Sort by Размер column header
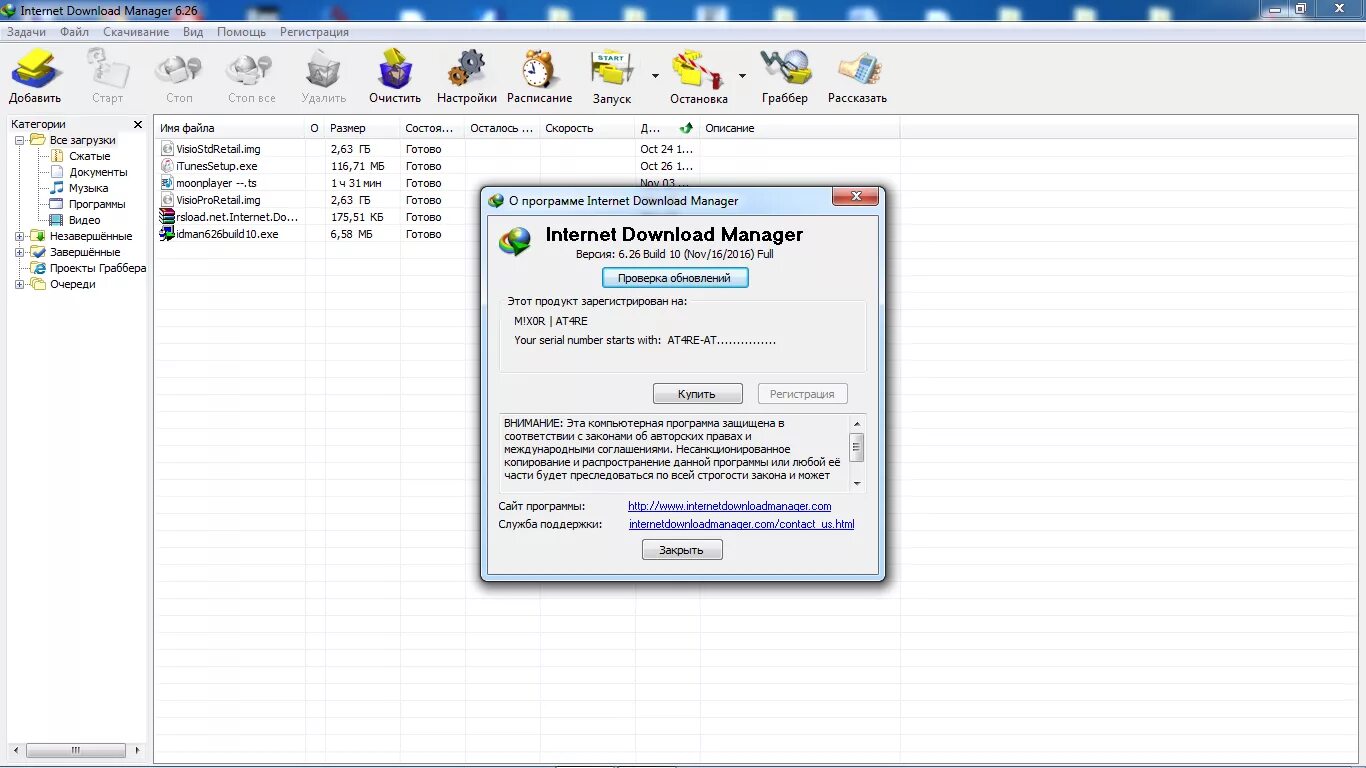 coord(363,128)
